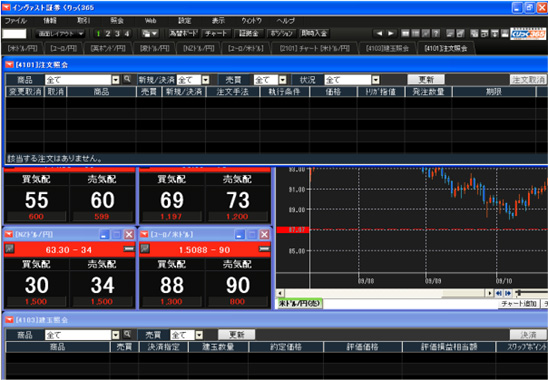The image size is (548, 380).
Task: Open the 画面レイアウト dropdown
Action: [x=60, y=34]
